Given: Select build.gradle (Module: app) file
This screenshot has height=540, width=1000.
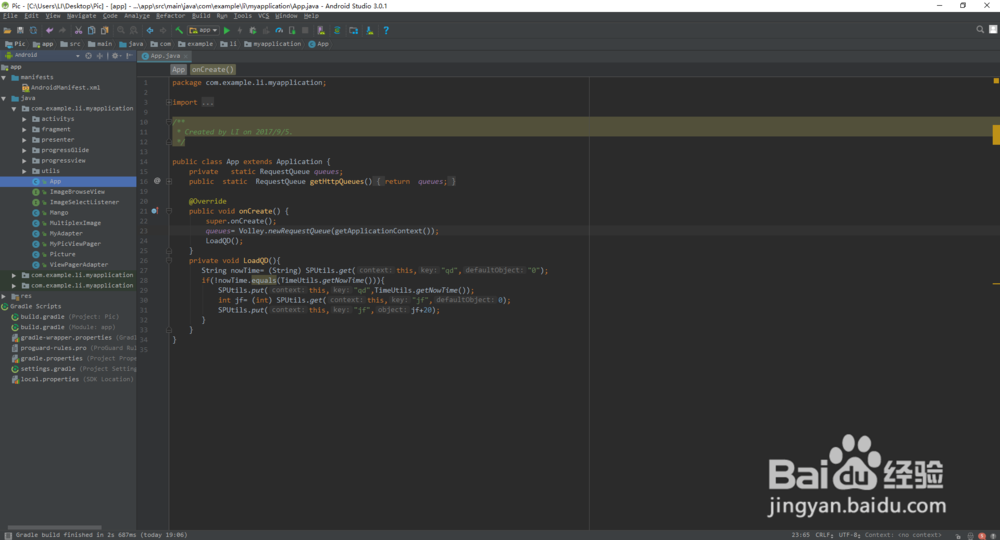Looking at the screenshot, I should tap(63, 327).
